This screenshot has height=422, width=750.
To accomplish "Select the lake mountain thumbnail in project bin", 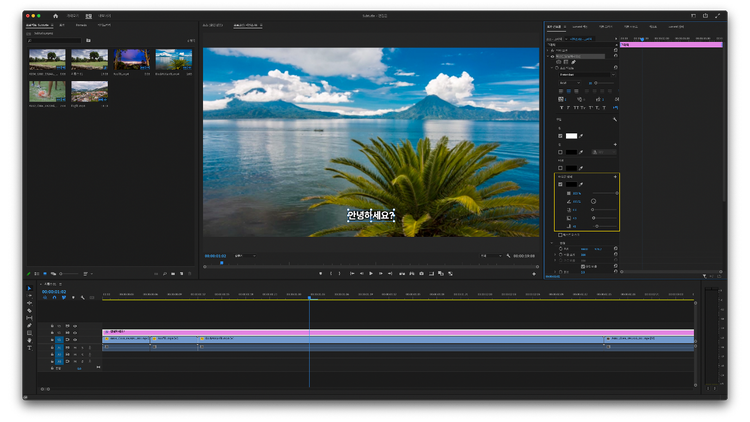I will tap(174, 60).
